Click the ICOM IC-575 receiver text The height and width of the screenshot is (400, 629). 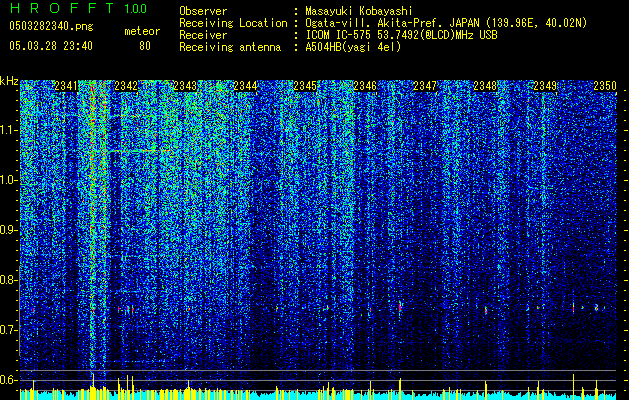pos(401,35)
